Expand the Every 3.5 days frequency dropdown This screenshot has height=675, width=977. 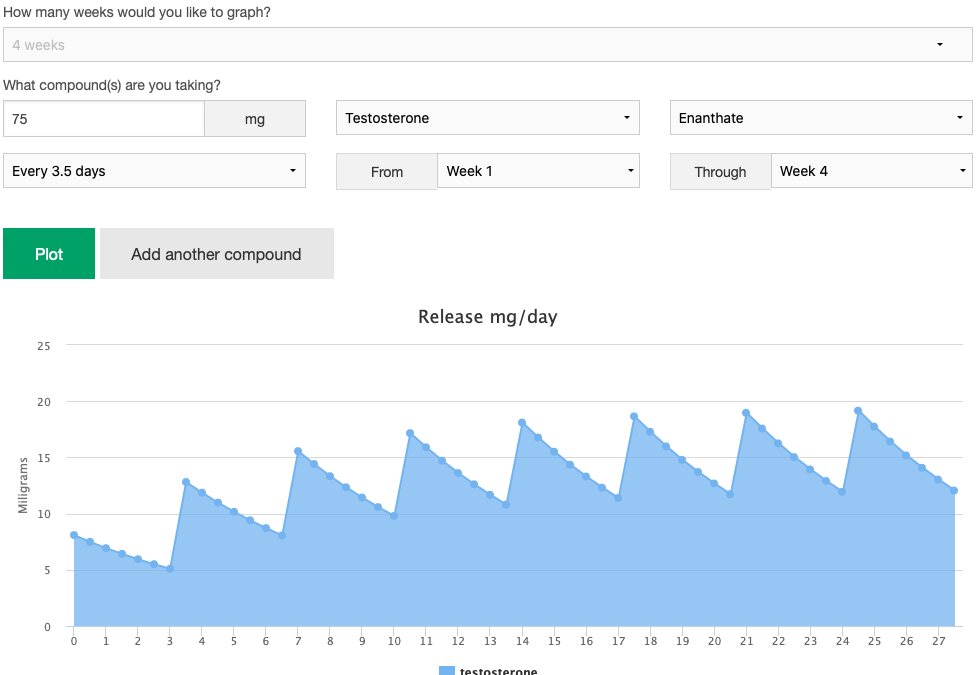point(154,171)
